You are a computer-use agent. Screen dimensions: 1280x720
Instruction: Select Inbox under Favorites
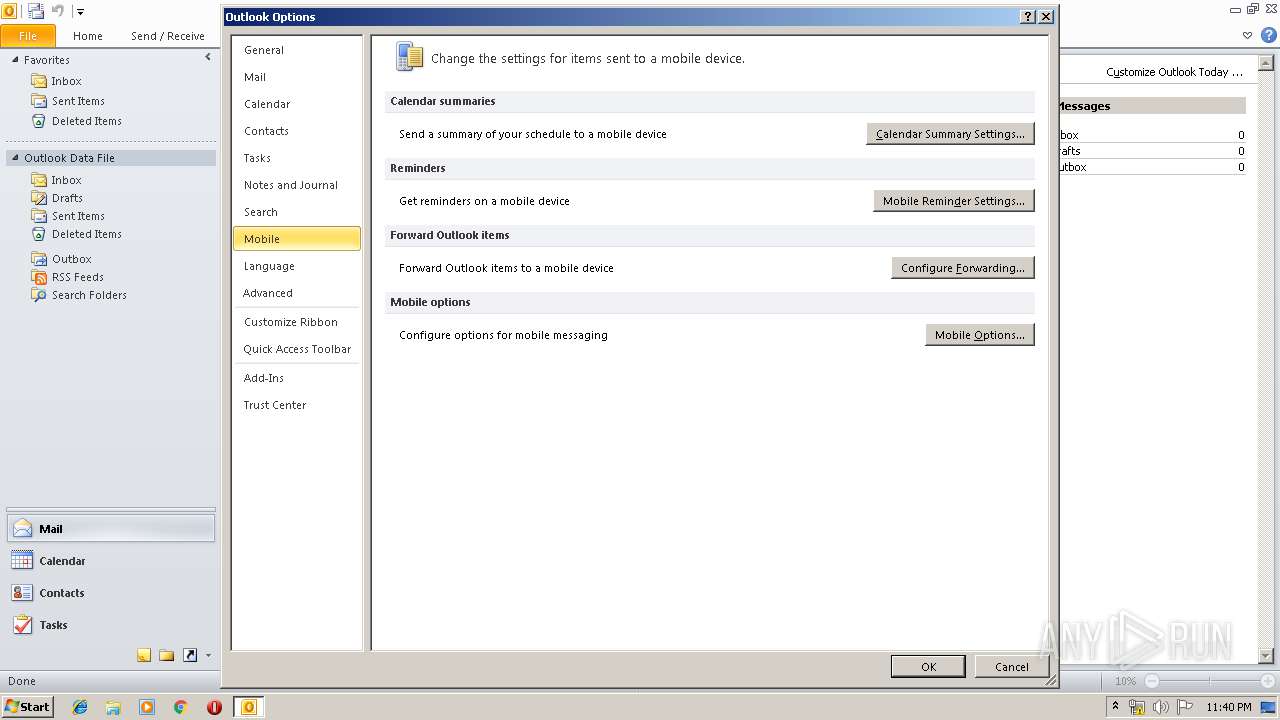(x=67, y=81)
